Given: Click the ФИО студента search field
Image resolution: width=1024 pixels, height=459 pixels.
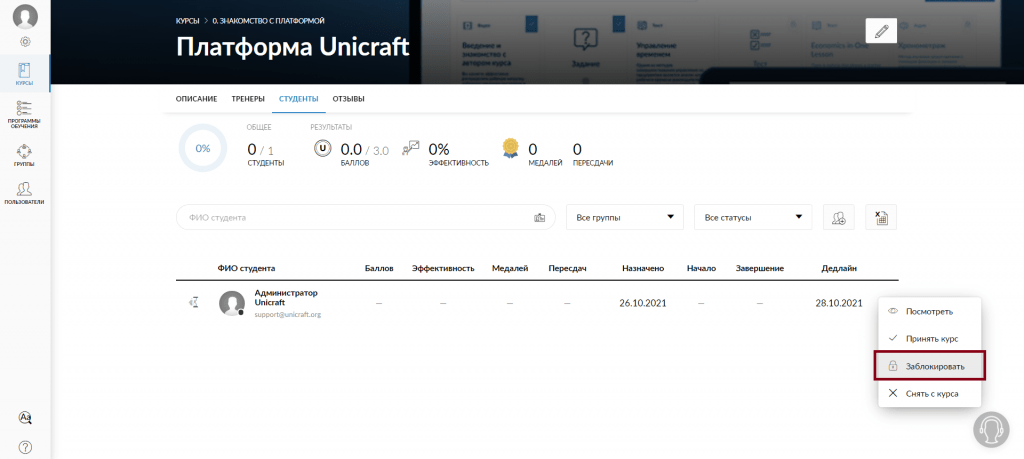Looking at the screenshot, I should [365, 217].
